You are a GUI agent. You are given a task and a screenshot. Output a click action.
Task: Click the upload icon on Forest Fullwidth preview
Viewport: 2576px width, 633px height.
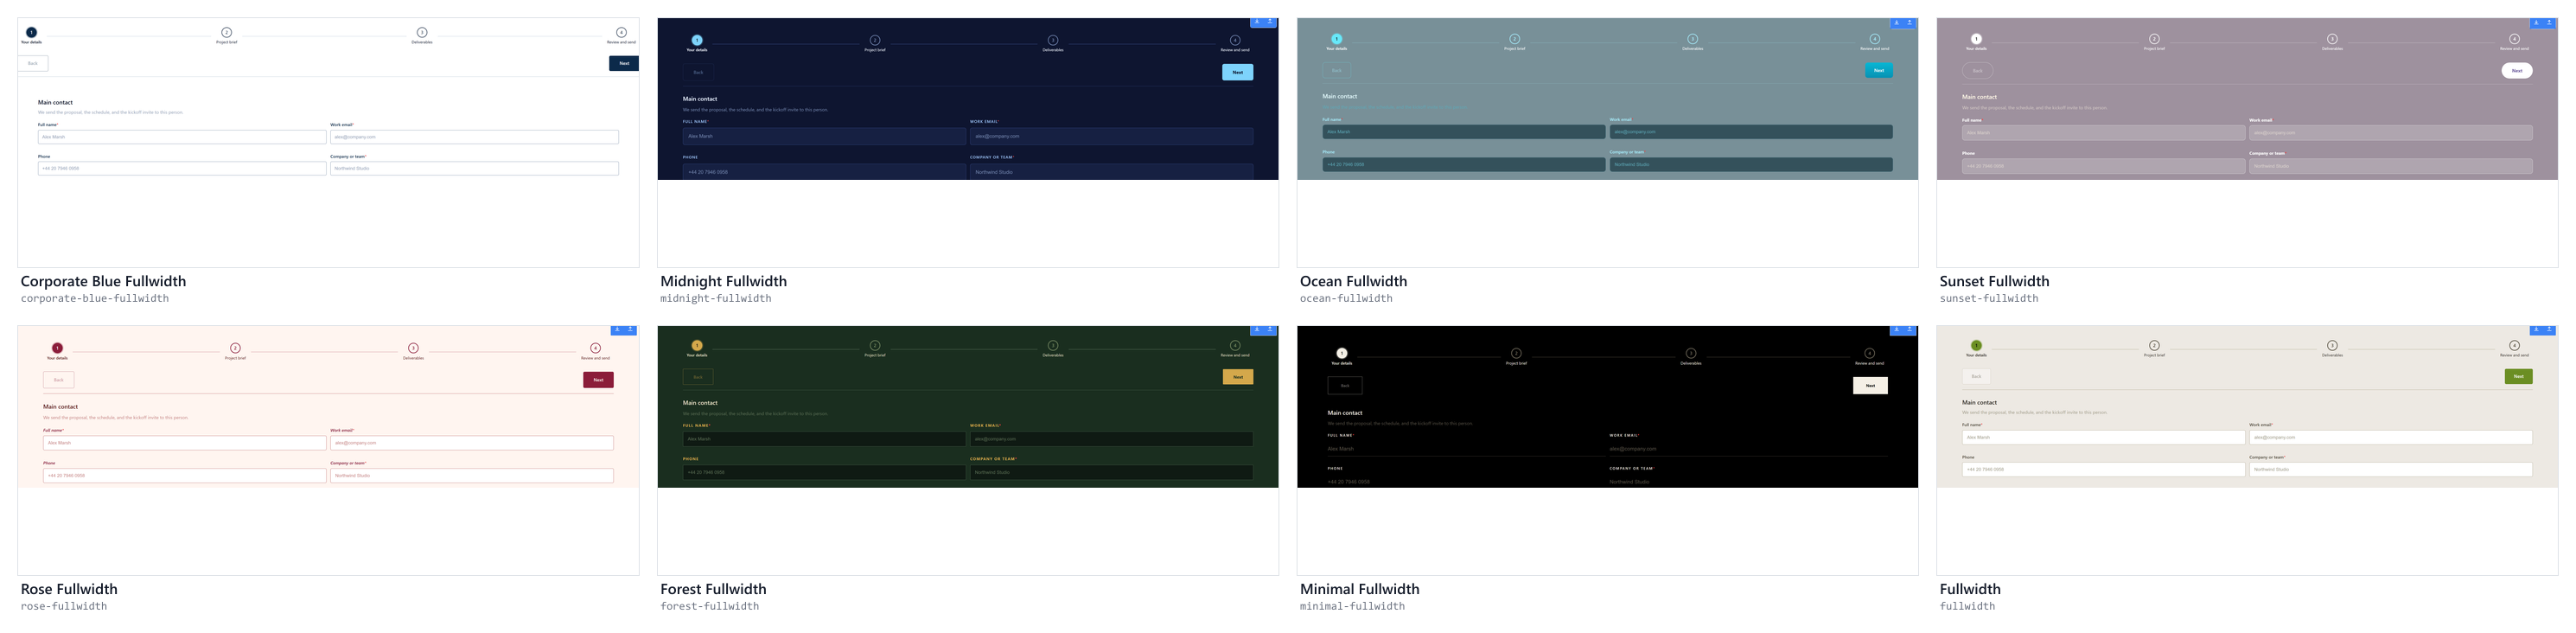1270,330
